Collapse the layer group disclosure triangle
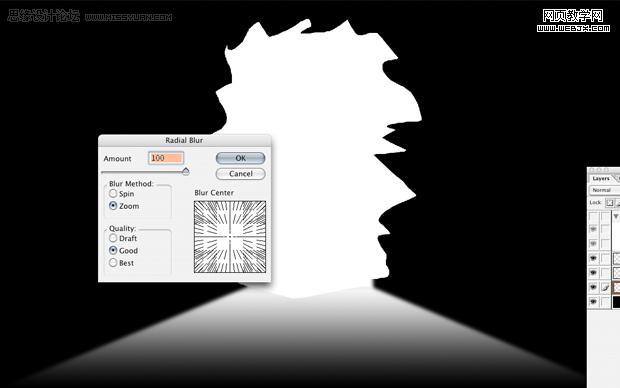 click(x=616, y=216)
